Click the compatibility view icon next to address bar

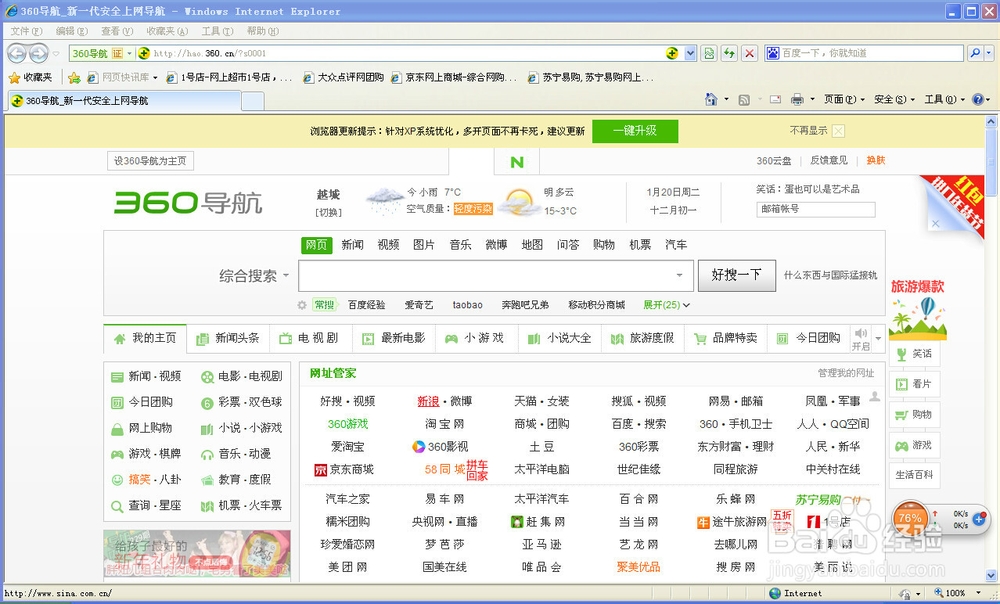tap(709, 54)
